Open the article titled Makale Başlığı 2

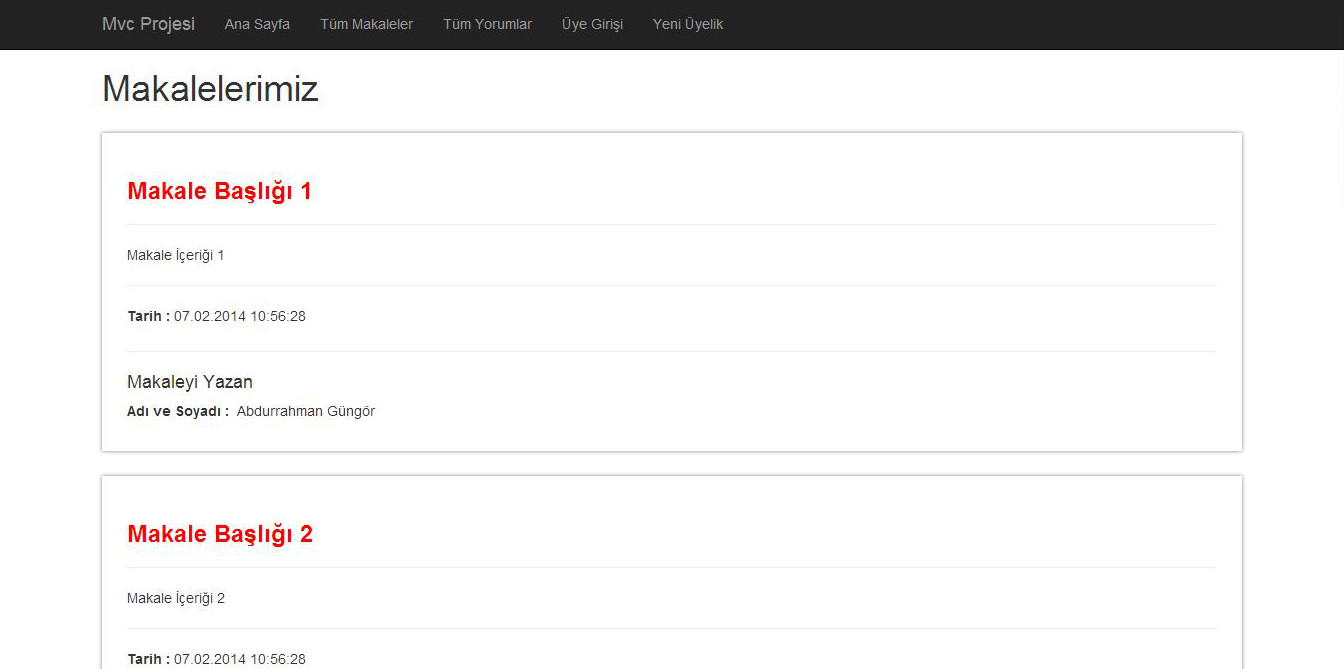pos(219,534)
